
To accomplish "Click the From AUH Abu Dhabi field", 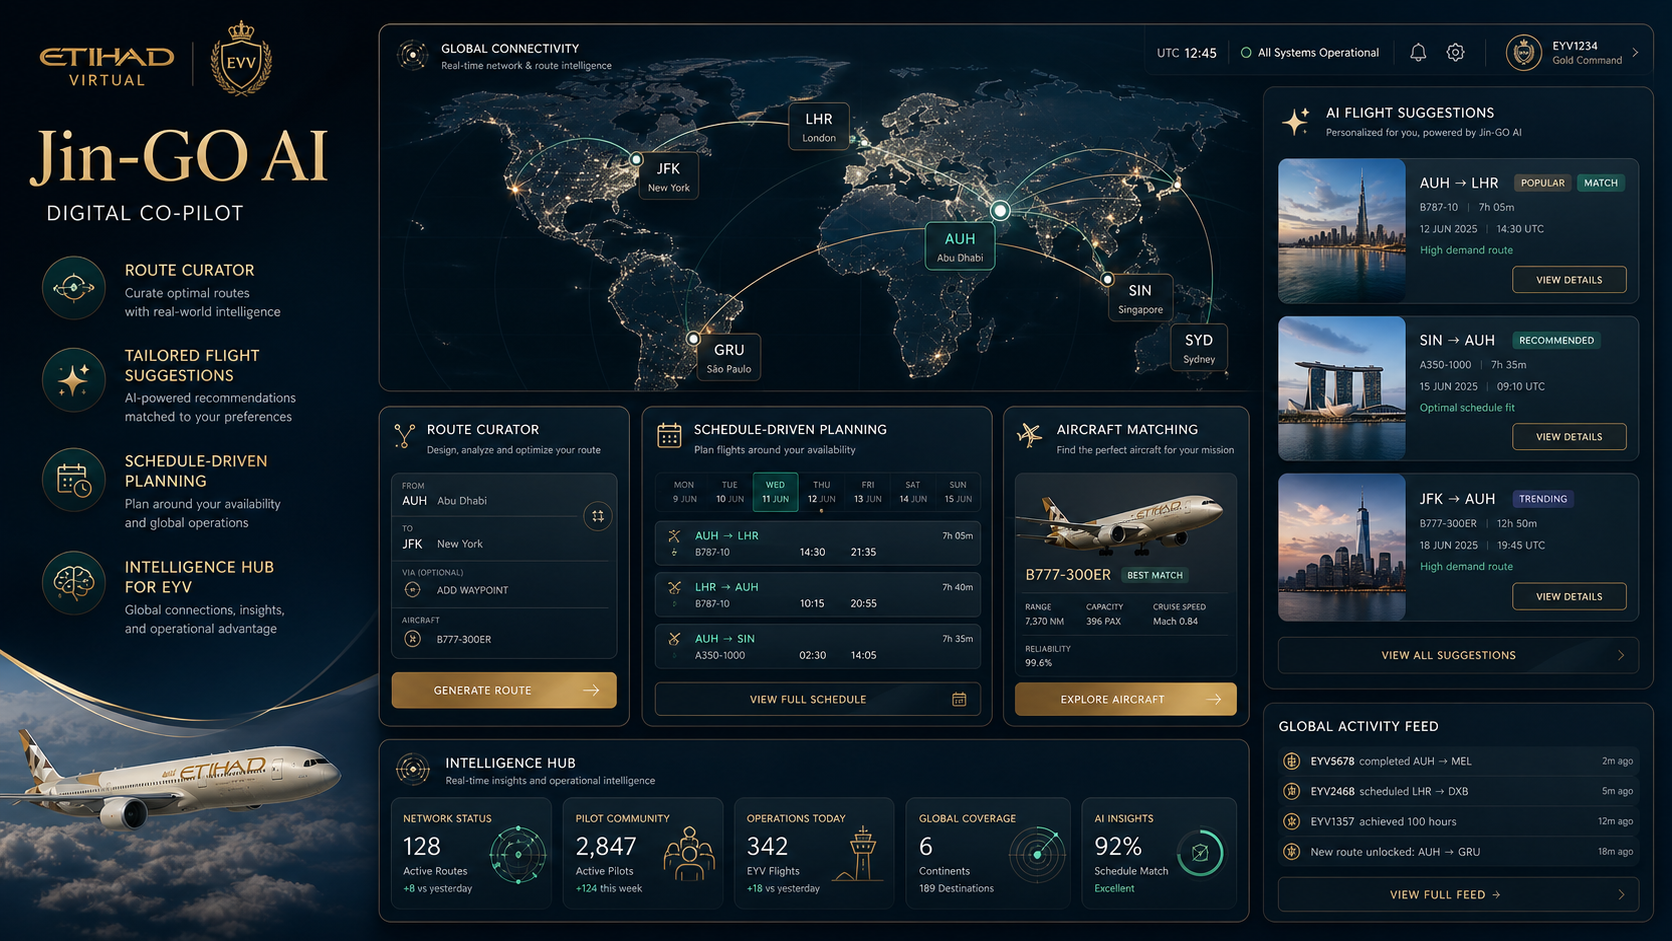I will tap(487, 495).
